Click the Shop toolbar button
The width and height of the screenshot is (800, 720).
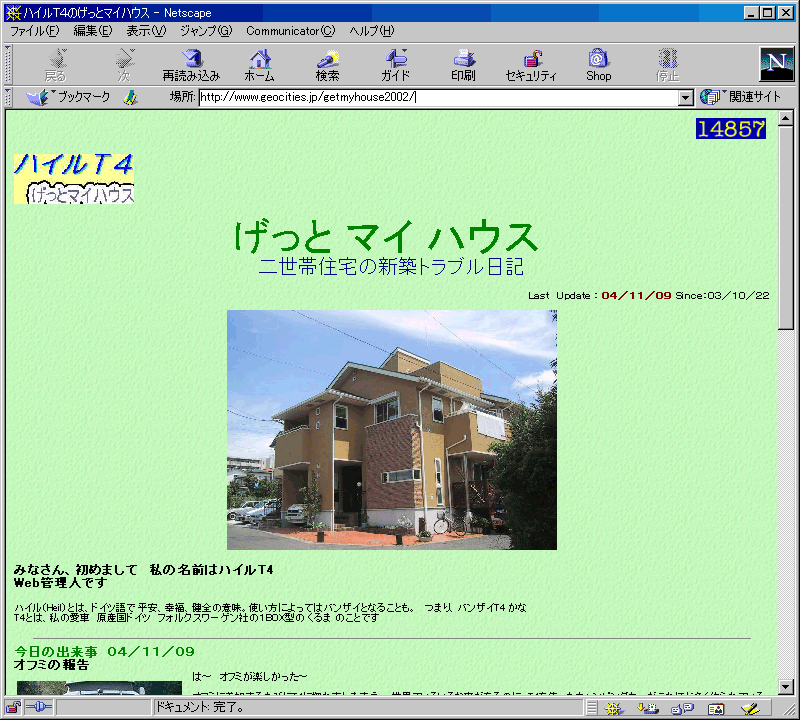[x=598, y=65]
